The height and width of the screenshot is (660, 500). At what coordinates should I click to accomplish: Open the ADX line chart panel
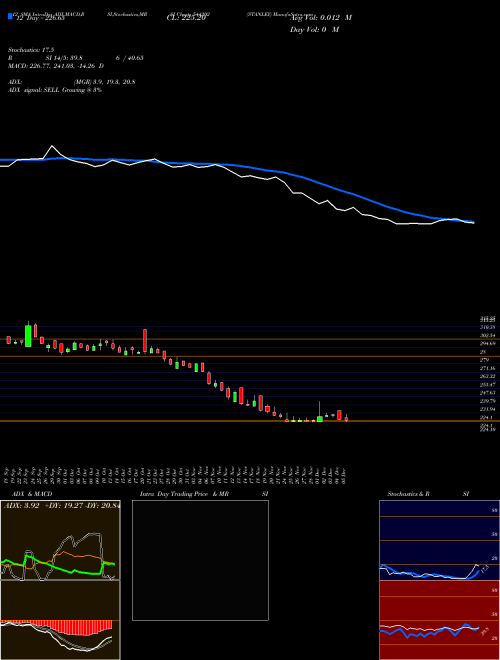[x=60, y=540]
